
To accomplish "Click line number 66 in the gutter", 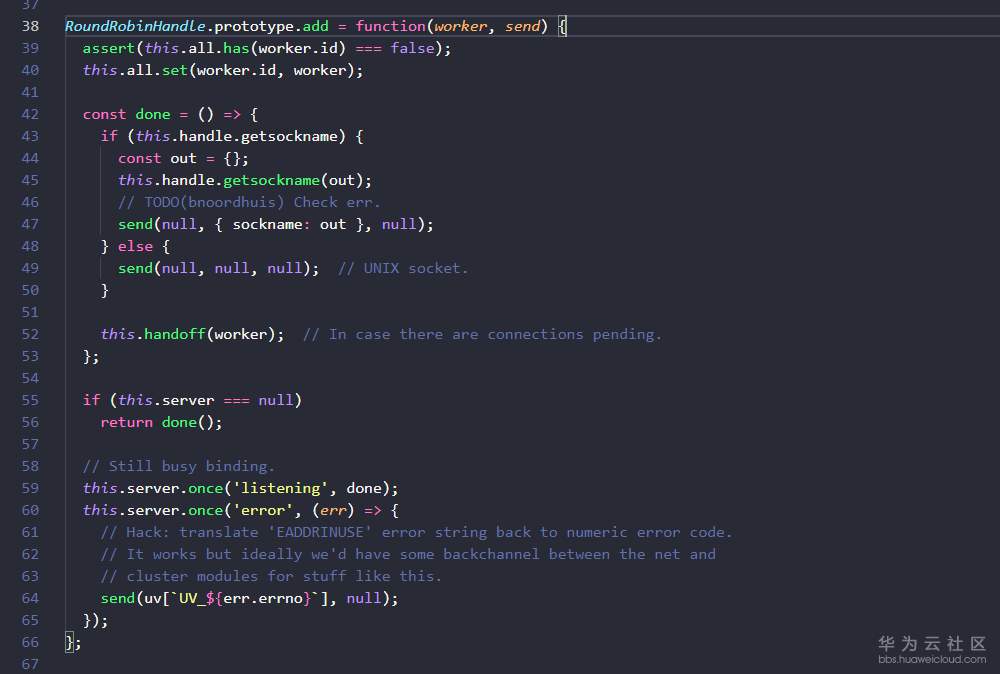I will (30, 642).
